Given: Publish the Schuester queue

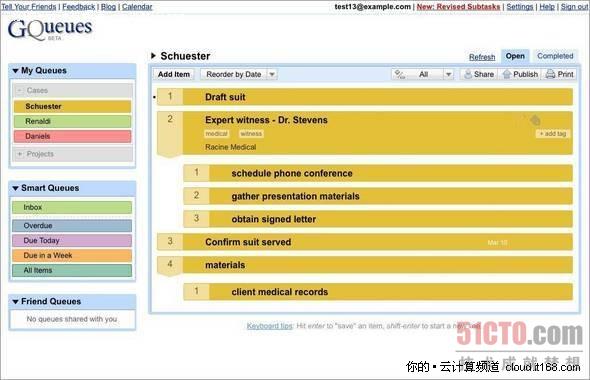Looking at the screenshot, I should point(521,74).
